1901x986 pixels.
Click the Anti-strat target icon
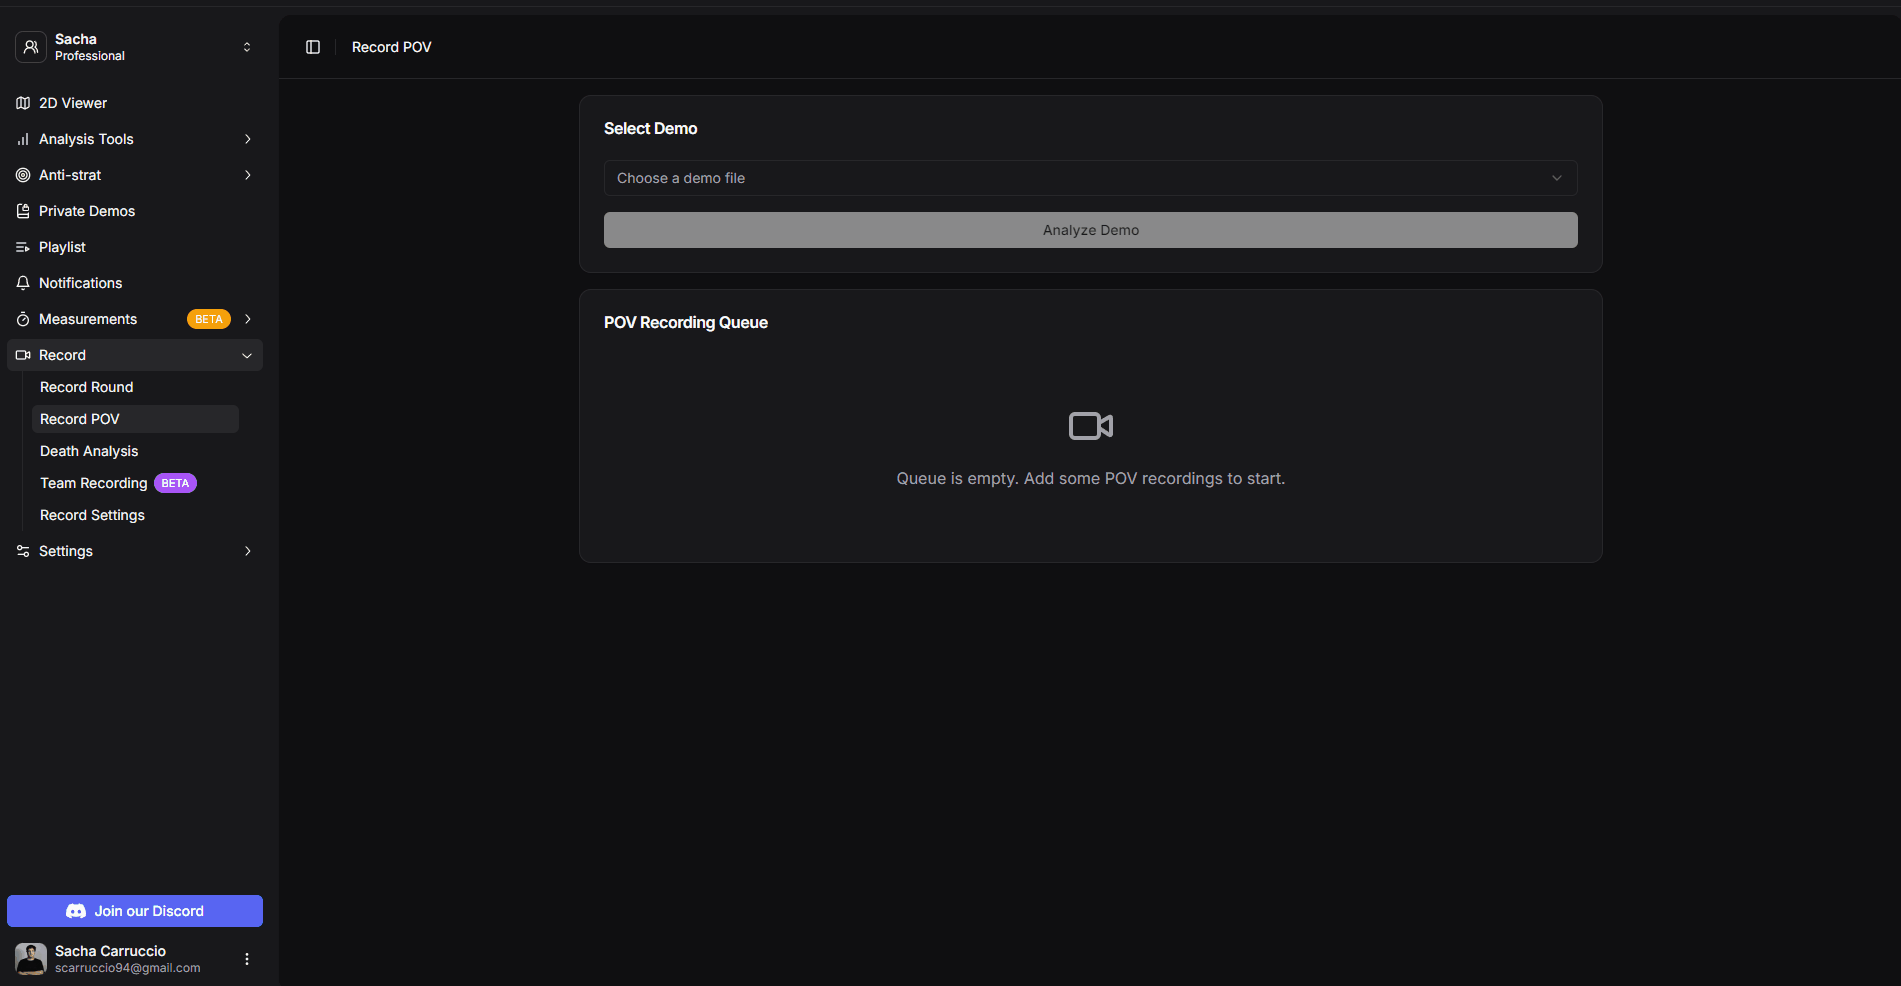click(x=23, y=175)
